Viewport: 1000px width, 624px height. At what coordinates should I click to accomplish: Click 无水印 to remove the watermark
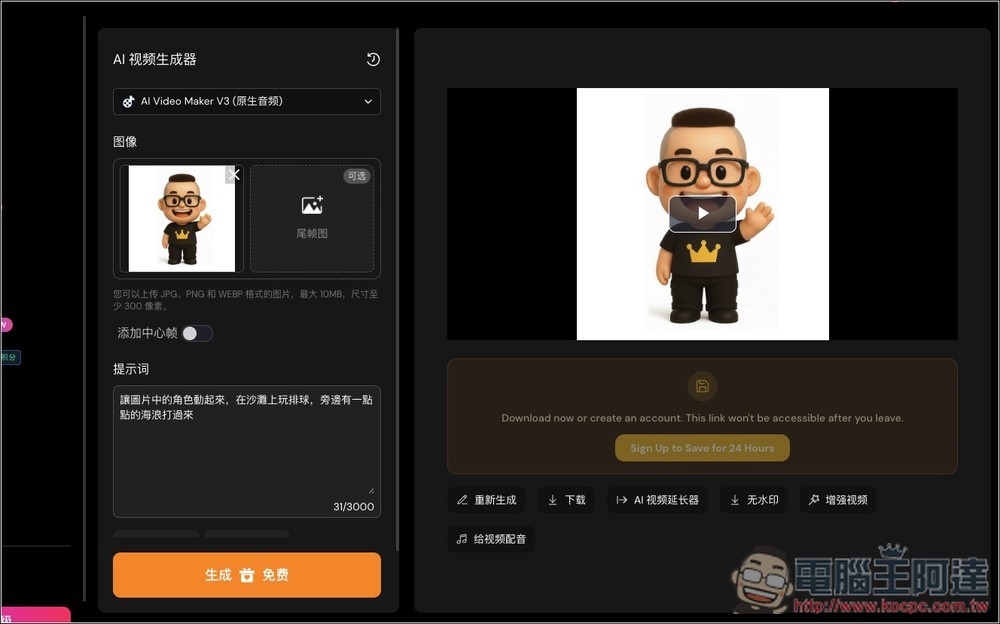click(753, 499)
